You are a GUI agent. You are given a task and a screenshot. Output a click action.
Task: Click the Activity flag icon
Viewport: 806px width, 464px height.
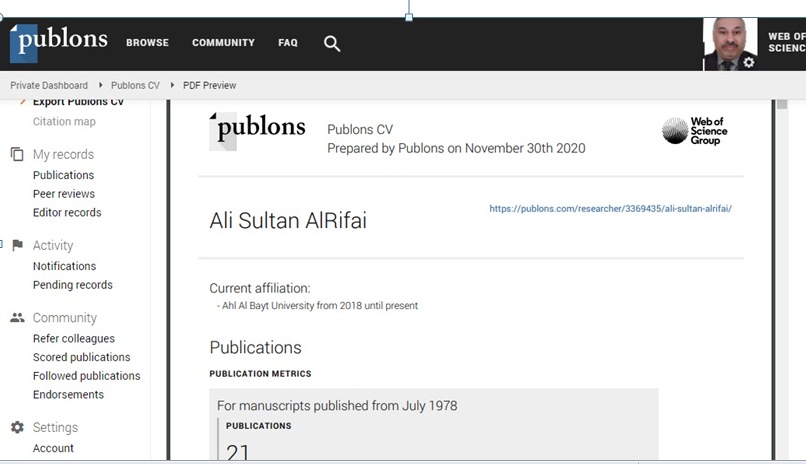[x=17, y=245]
